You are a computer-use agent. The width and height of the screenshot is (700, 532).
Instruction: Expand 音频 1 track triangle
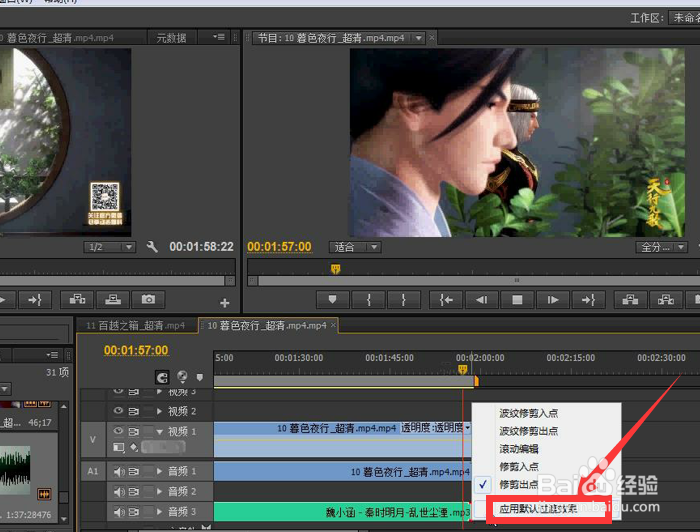pyautogui.click(x=159, y=471)
